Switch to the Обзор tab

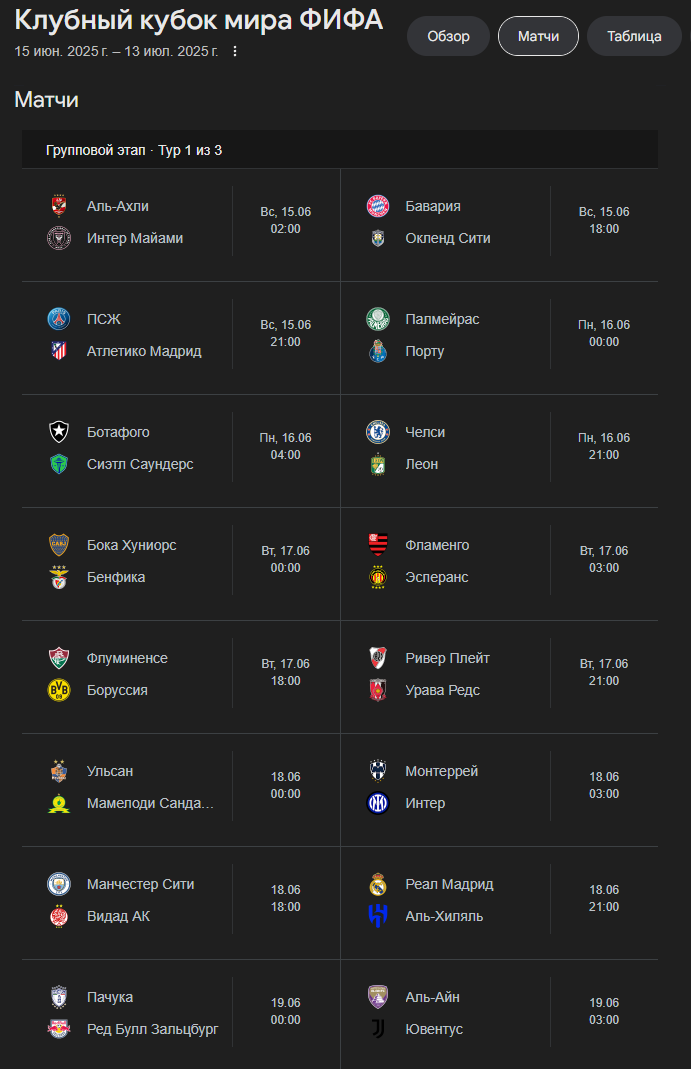448,36
